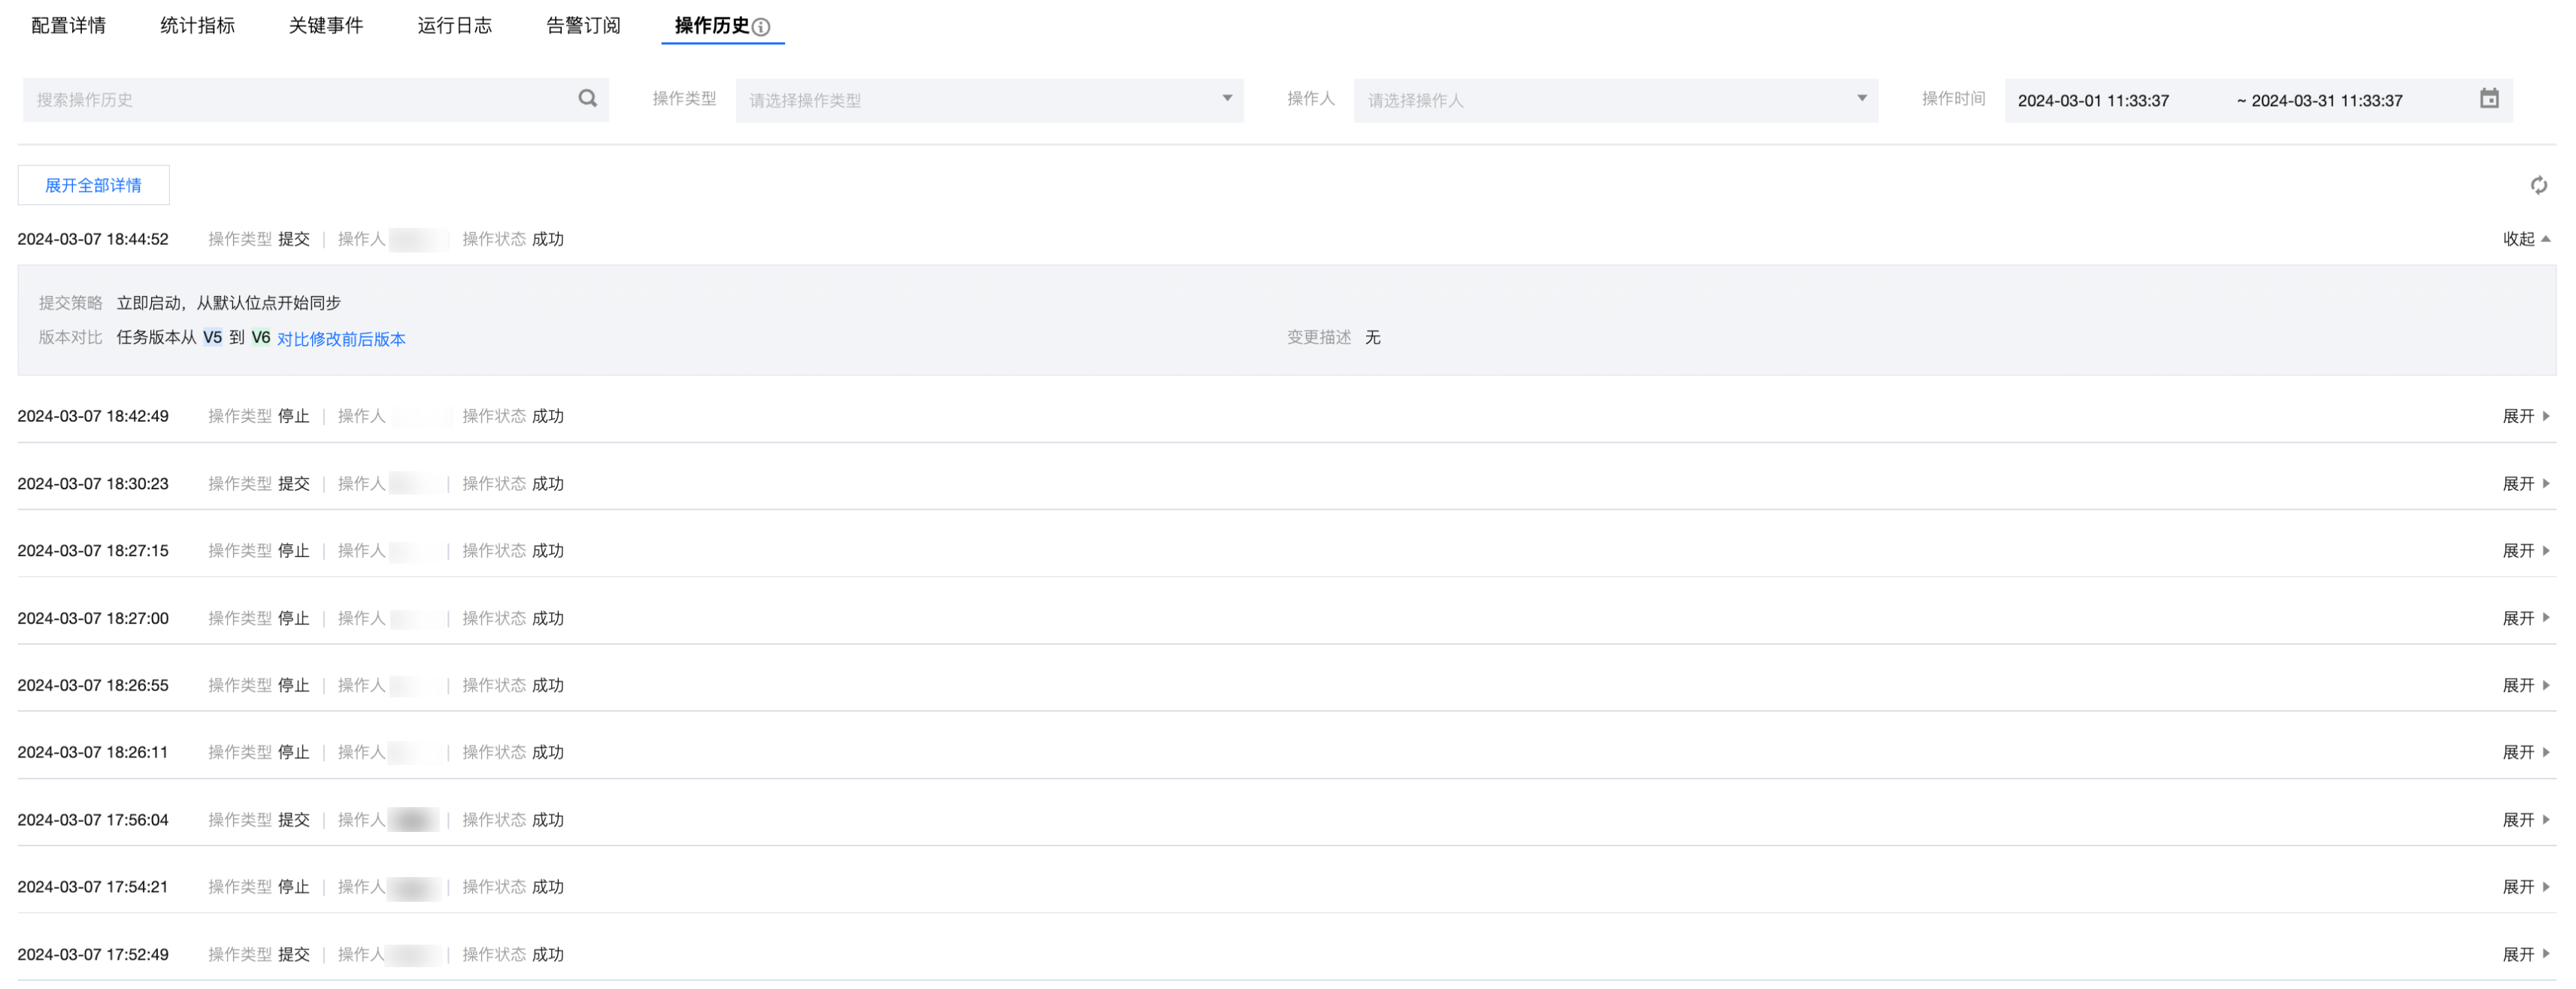Switch to the 统计指标 tab
Image resolution: width=2576 pixels, height=989 pixels.
pyautogui.click(x=197, y=25)
